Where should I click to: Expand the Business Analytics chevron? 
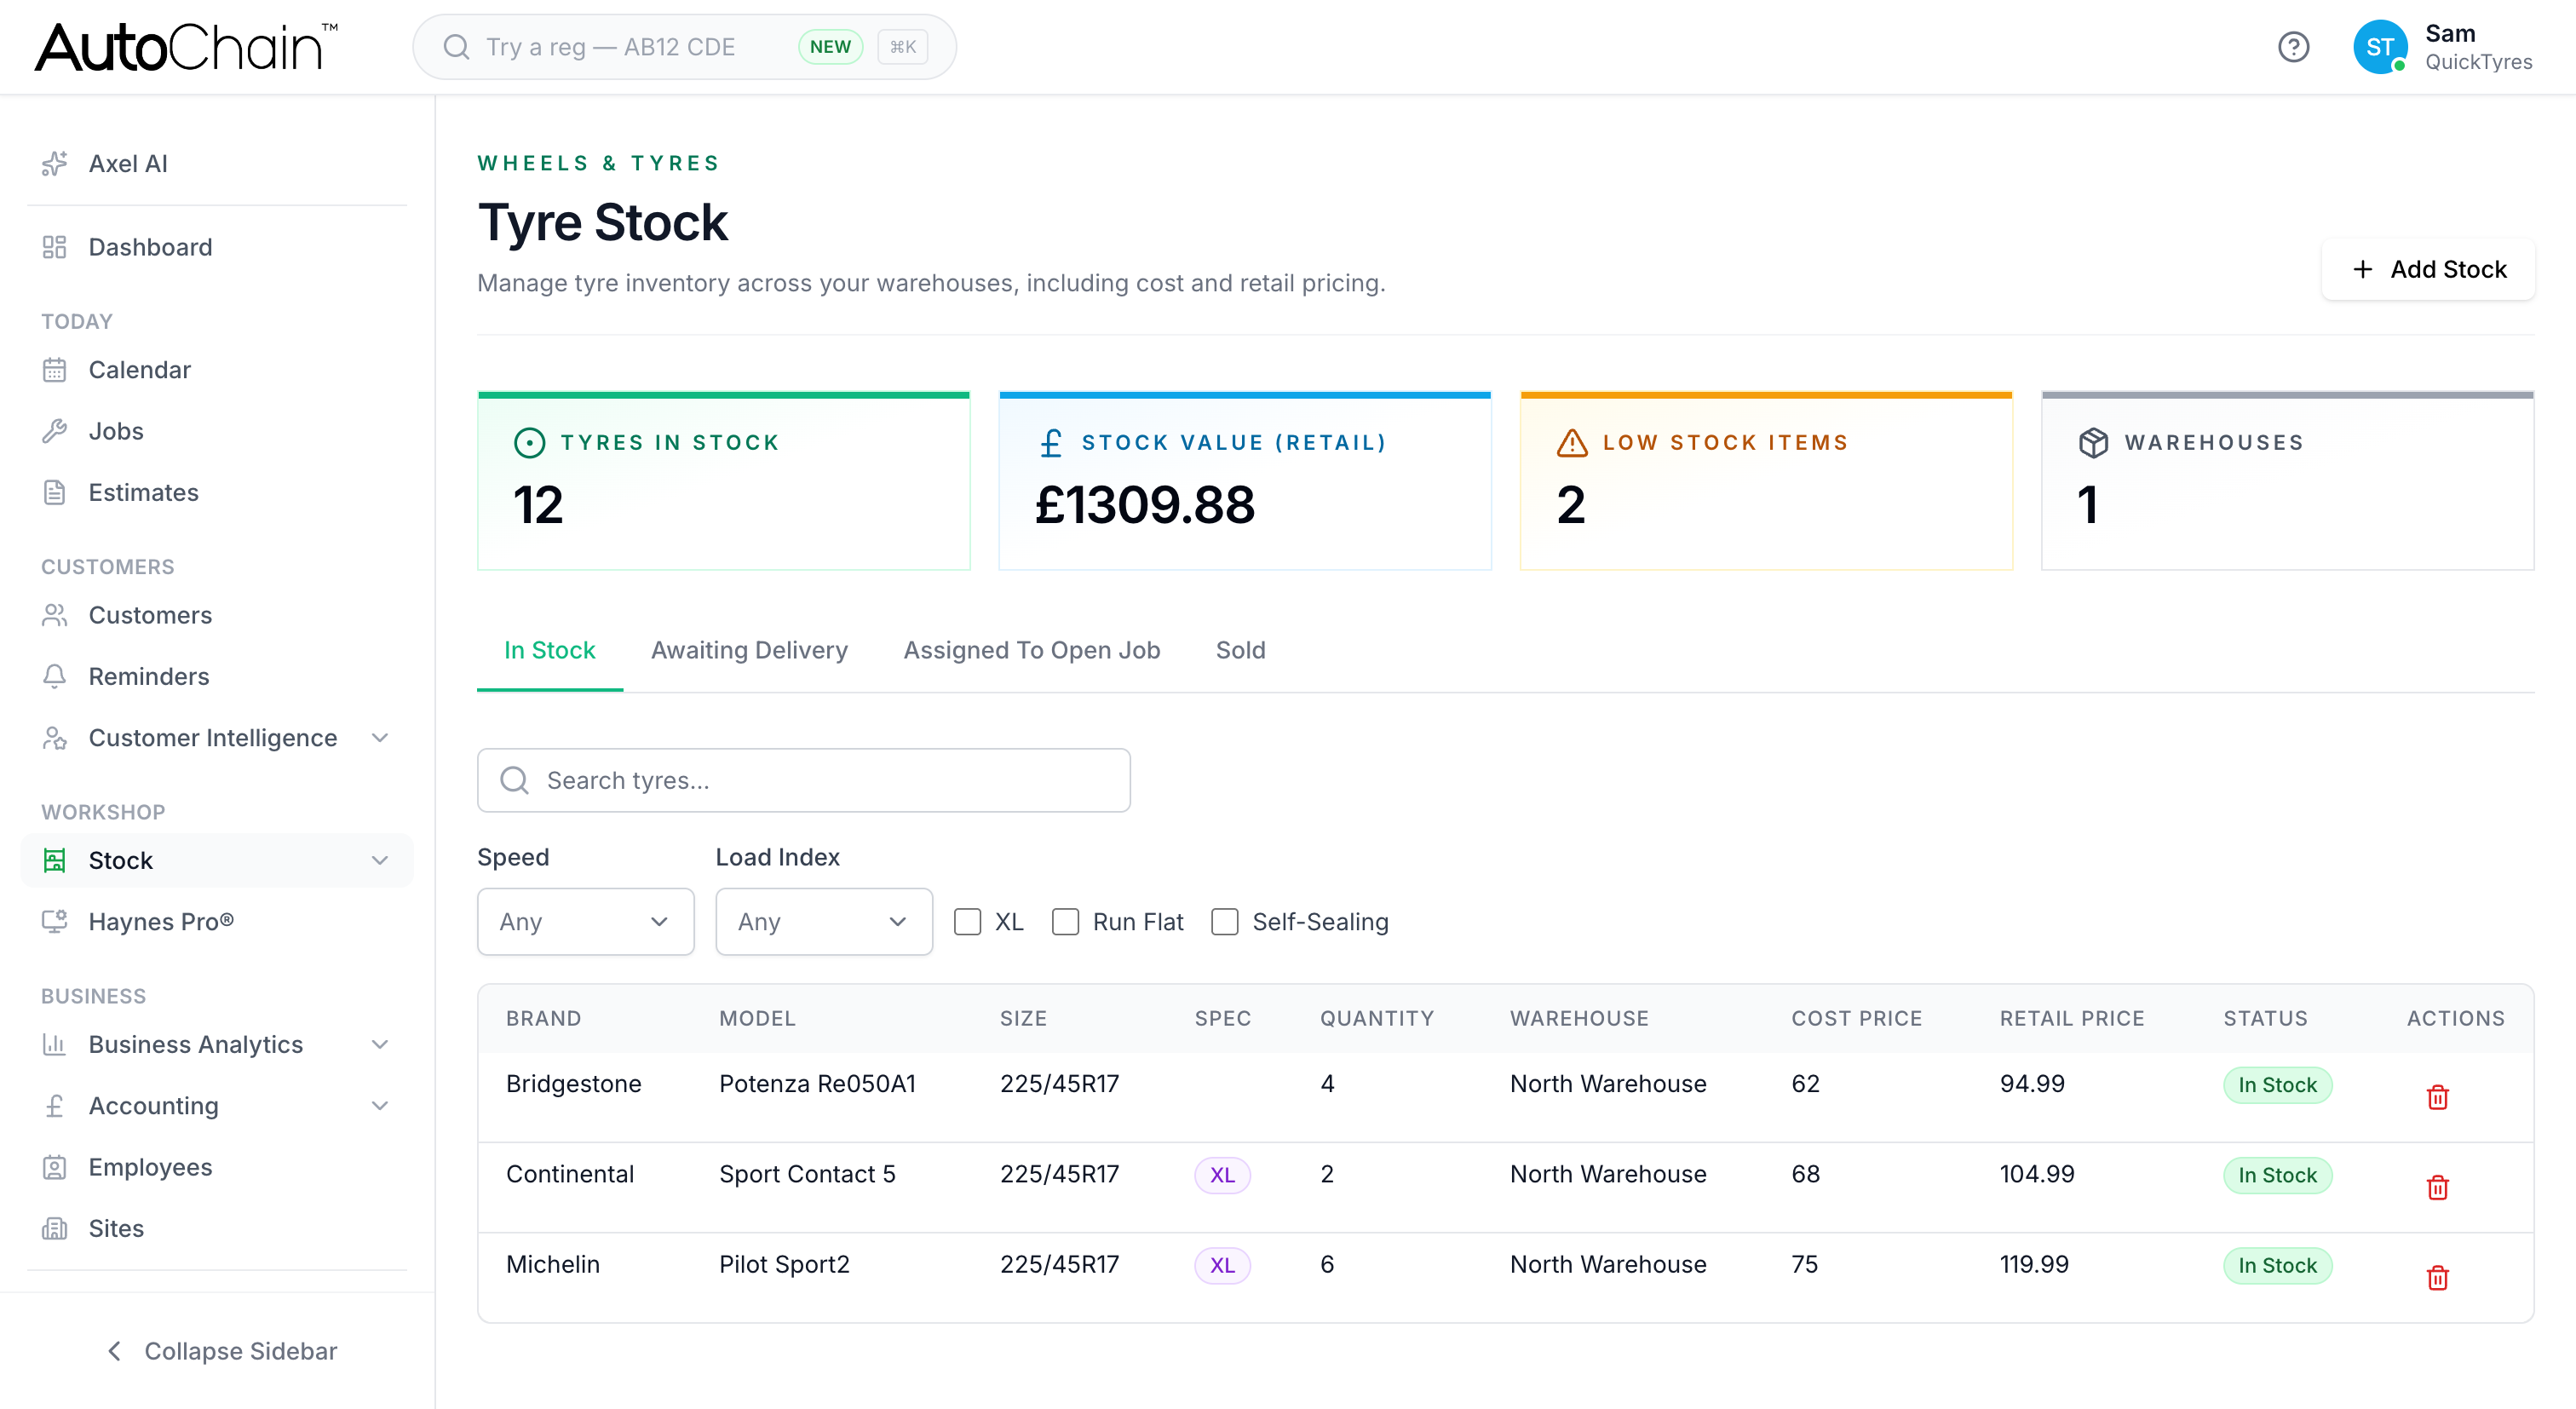(x=380, y=1044)
